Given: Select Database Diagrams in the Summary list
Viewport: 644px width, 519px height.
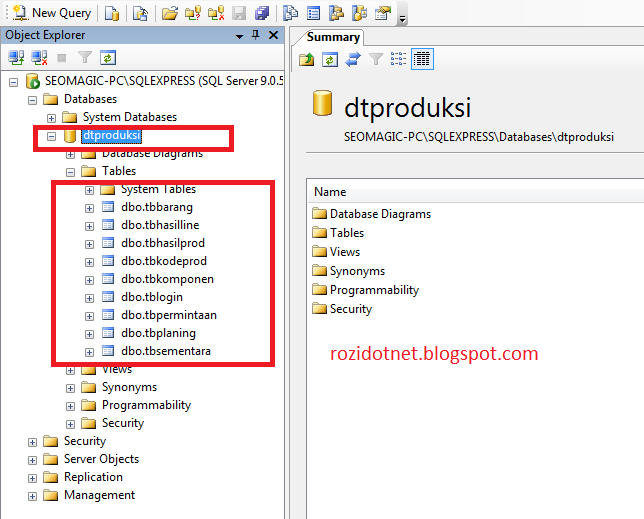Looking at the screenshot, I should 380,214.
